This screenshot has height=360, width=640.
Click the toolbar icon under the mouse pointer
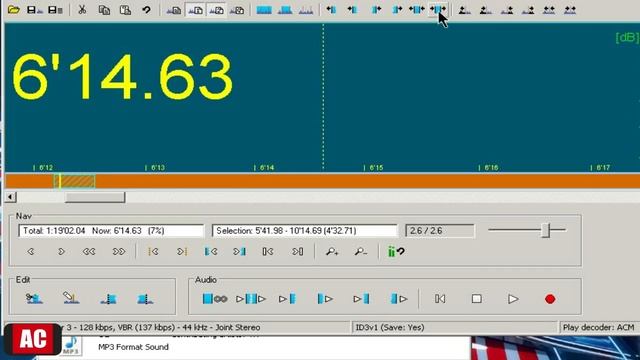(x=438, y=9)
